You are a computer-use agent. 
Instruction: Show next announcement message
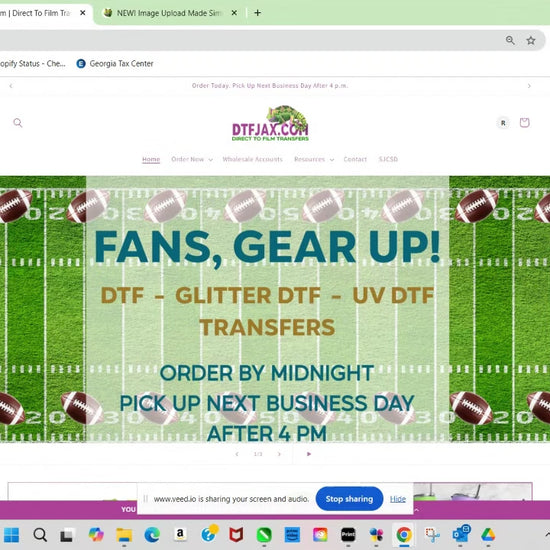[x=529, y=86]
